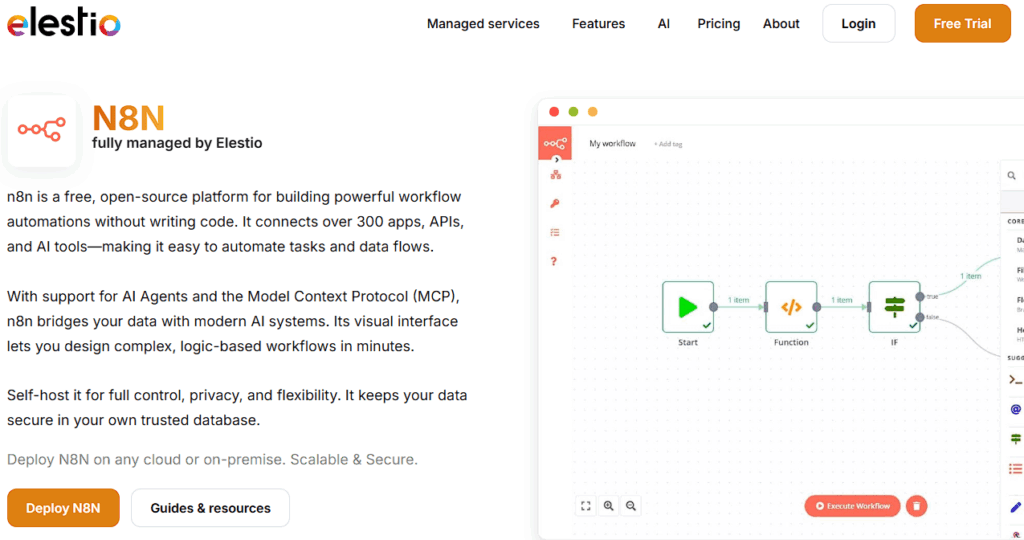Click the IF node true output connector
This screenshot has width=1024, height=540.
coord(920,296)
